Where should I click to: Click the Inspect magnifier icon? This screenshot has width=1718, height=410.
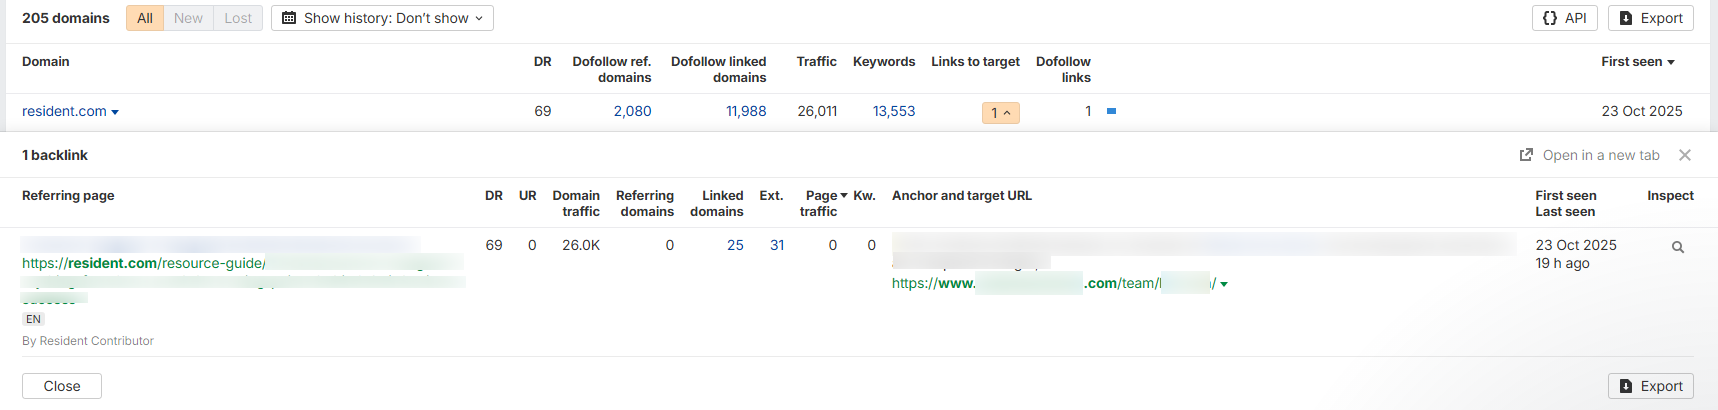click(1678, 247)
